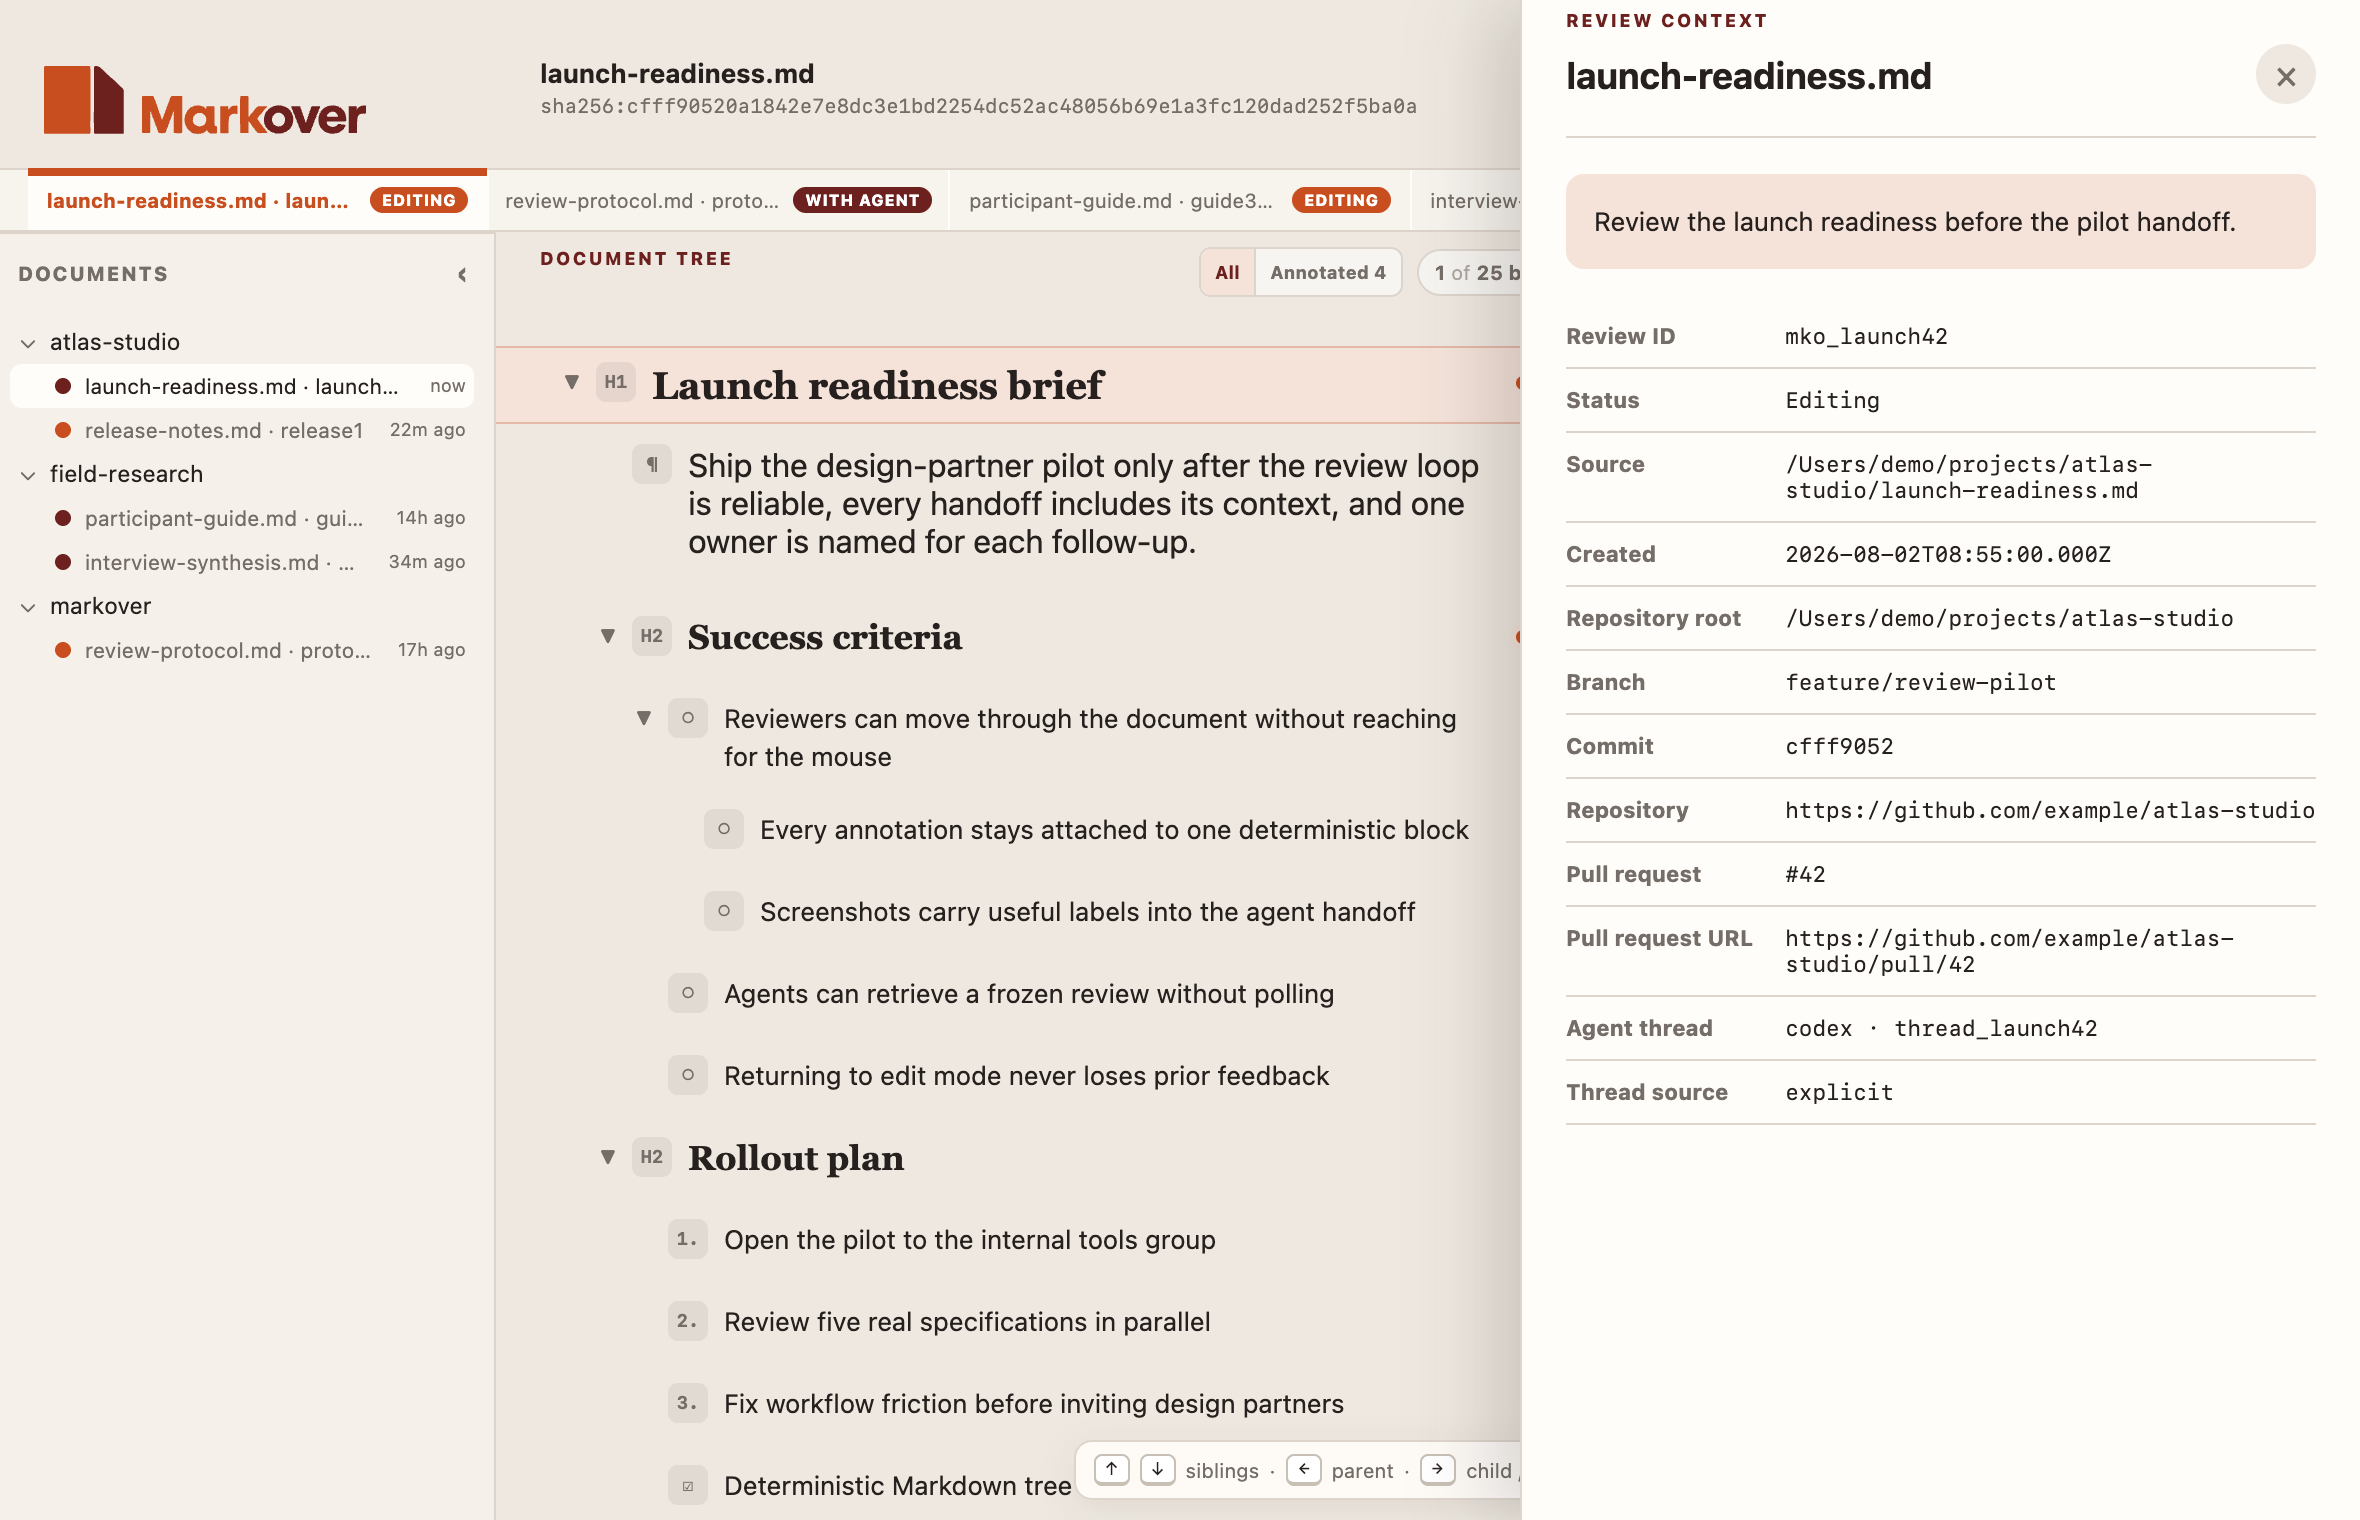Image resolution: width=2360 pixels, height=1520 pixels.
Task: Click the Pull request value #42
Action: (1805, 874)
